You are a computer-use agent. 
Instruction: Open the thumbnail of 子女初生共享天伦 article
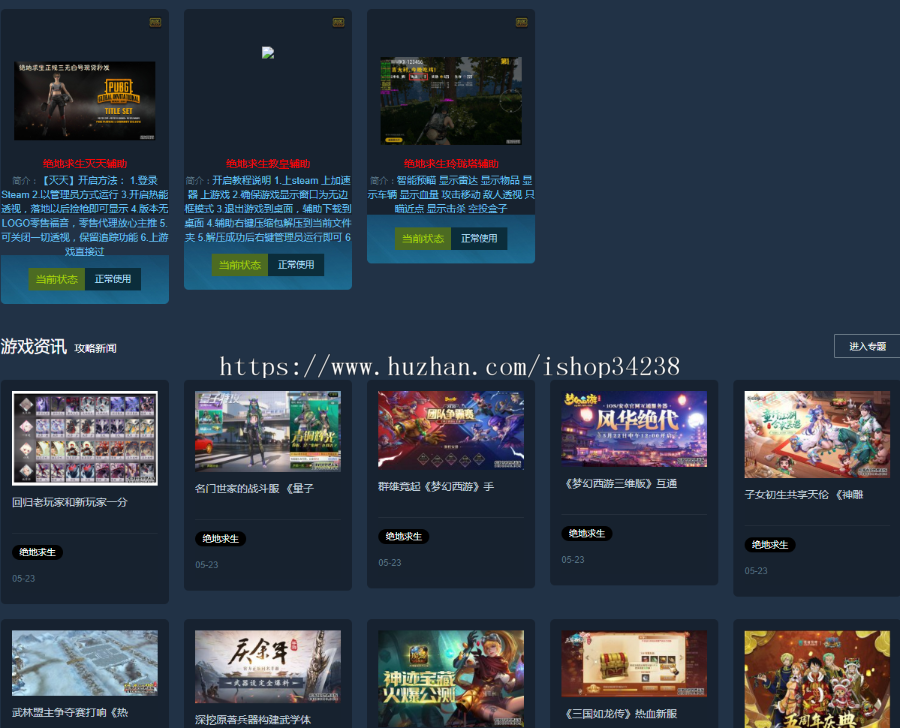tap(817, 434)
